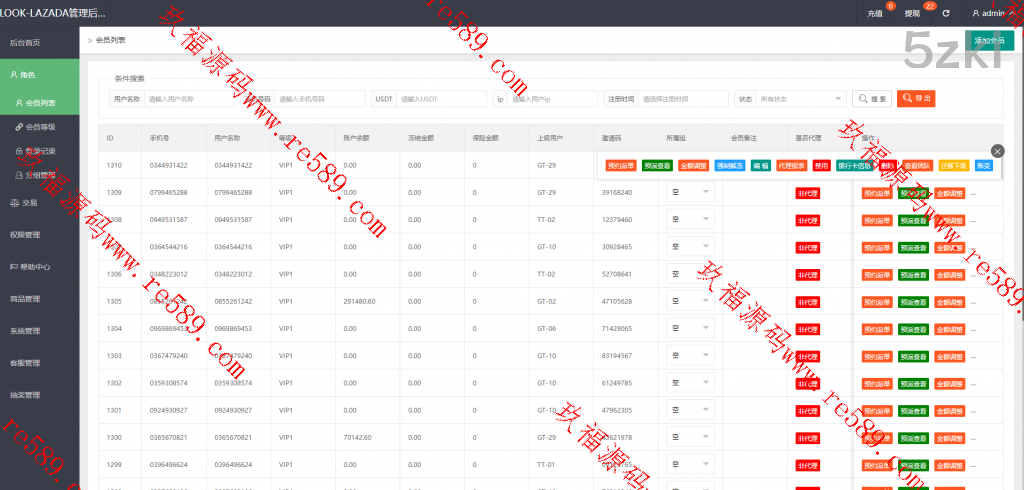Select 系统管理 in the sidebar
This screenshot has height=490, width=1024.
pyautogui.click(x=26, y=331)
